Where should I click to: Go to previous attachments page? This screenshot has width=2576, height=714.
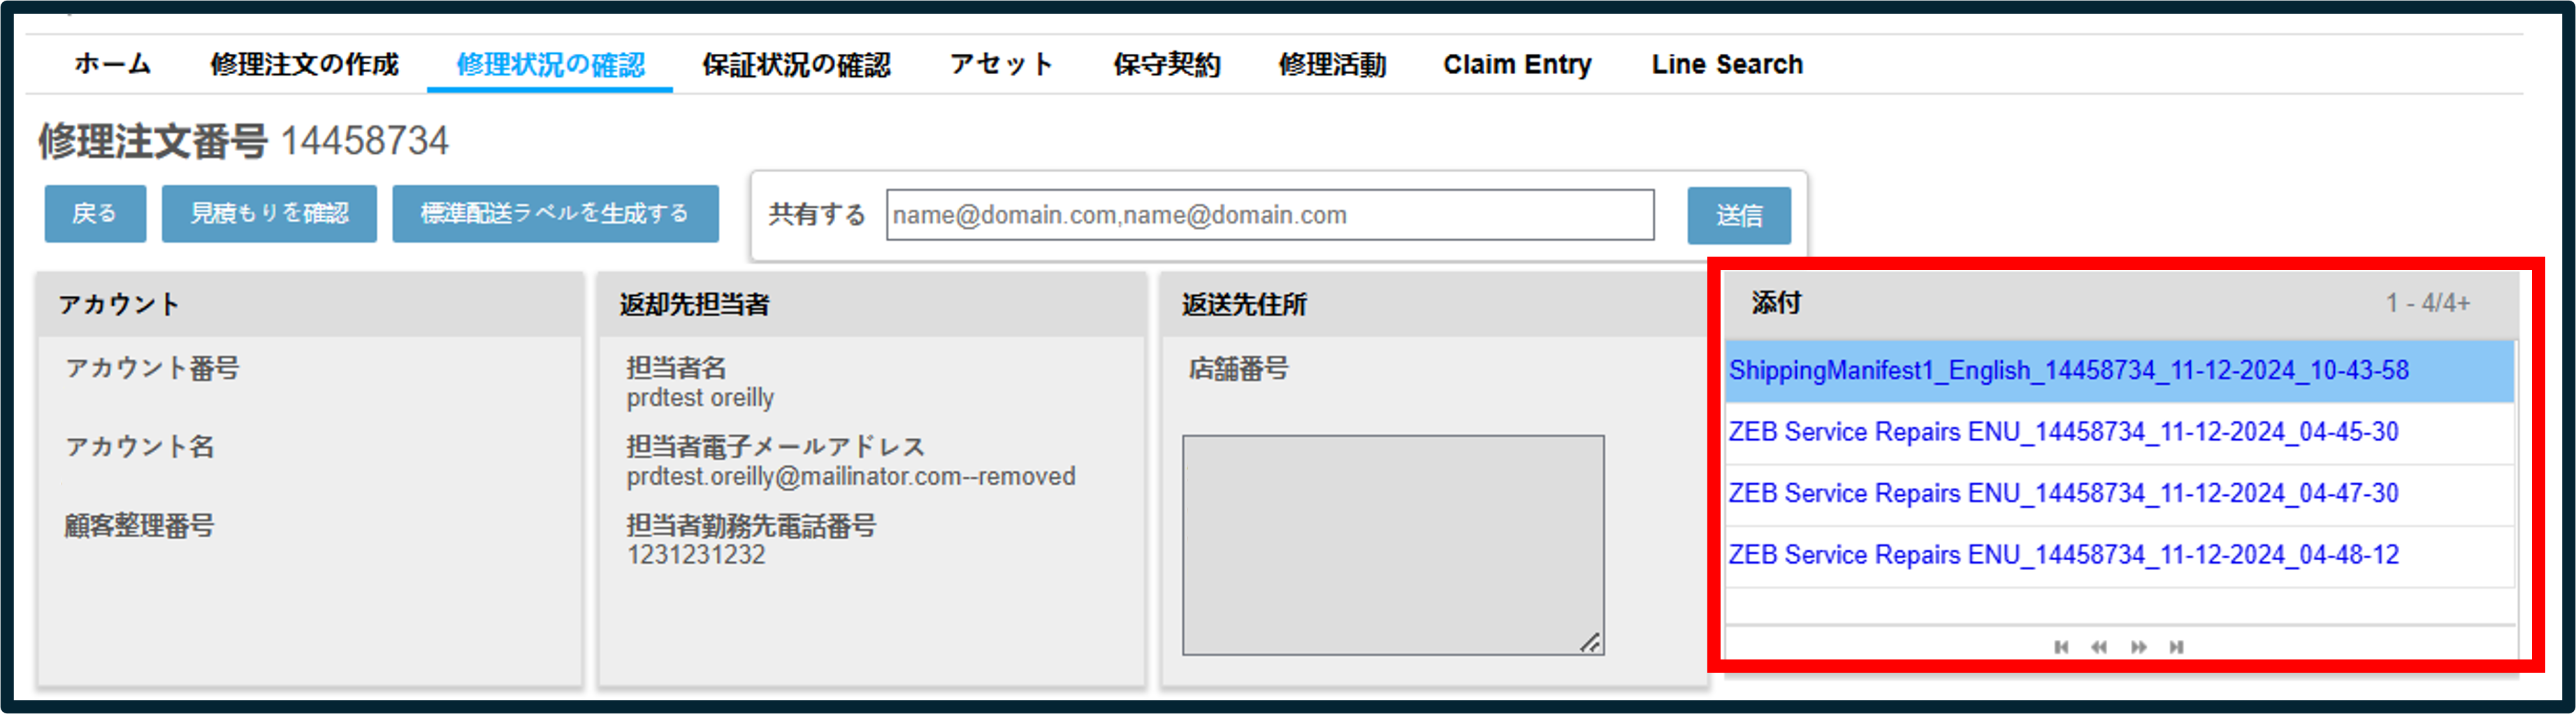pos(2099,647)
